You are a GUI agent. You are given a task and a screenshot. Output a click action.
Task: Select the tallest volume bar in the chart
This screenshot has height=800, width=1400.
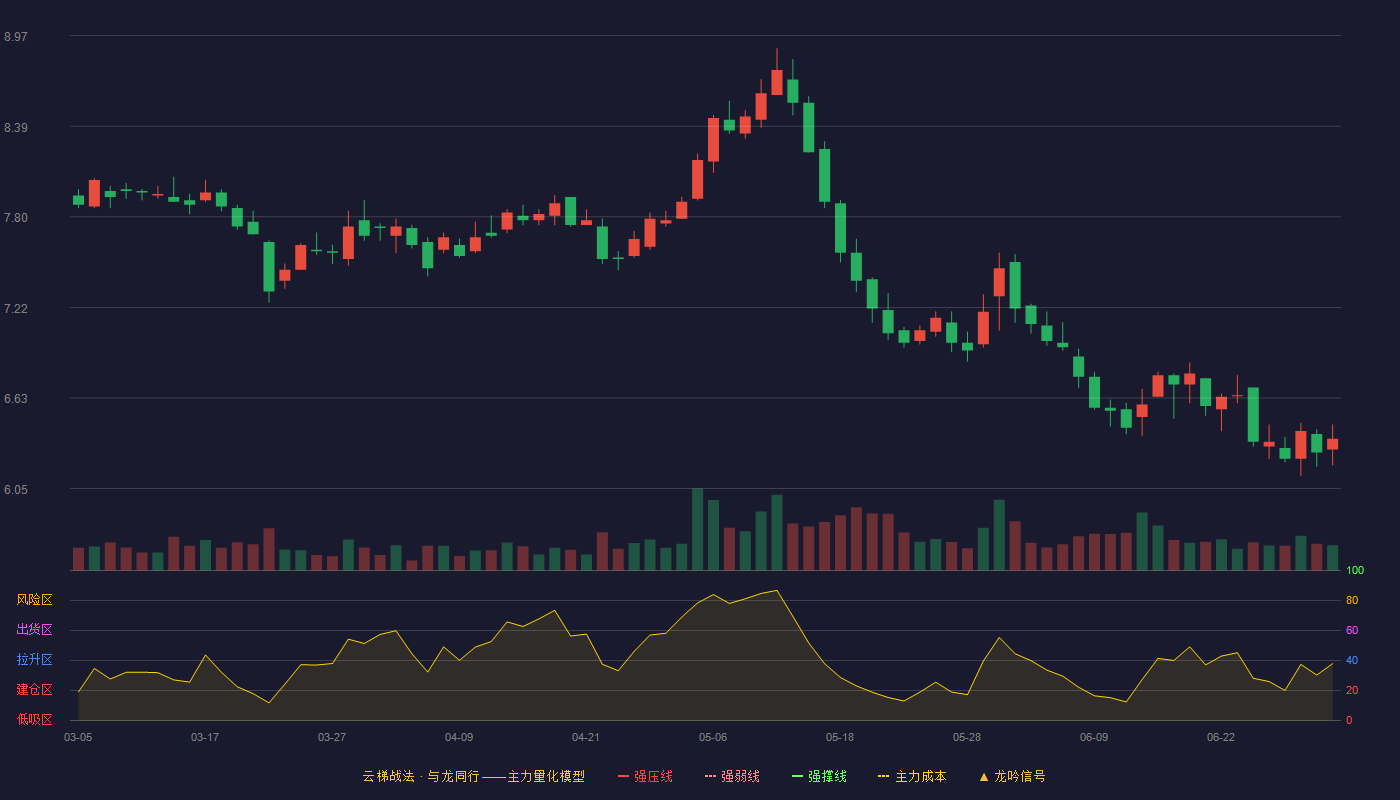(x=697, y=529)
